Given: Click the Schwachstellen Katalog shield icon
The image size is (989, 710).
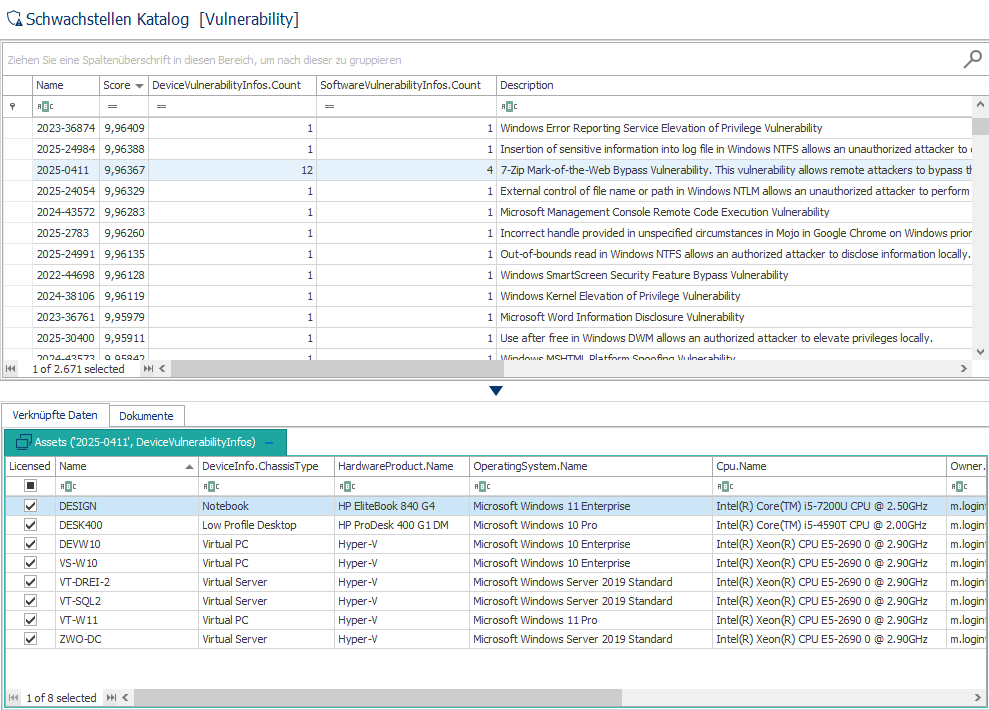Looking at the screenshot, I should 14,19.
